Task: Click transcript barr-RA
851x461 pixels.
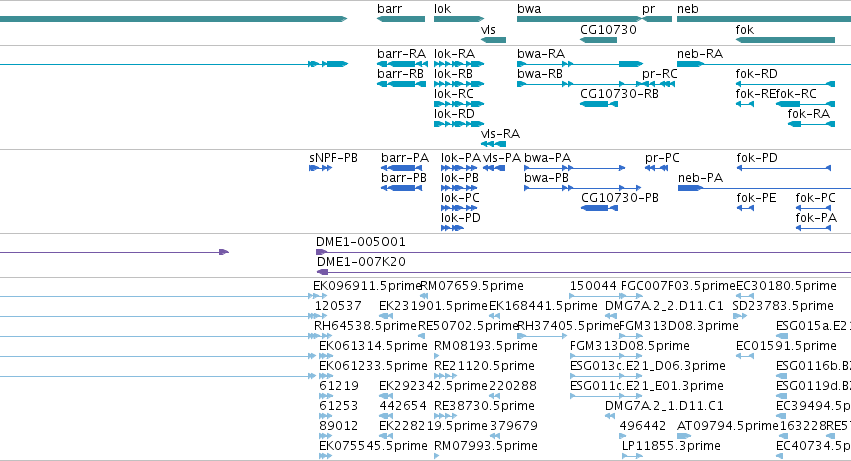Action: coord(402,64)
